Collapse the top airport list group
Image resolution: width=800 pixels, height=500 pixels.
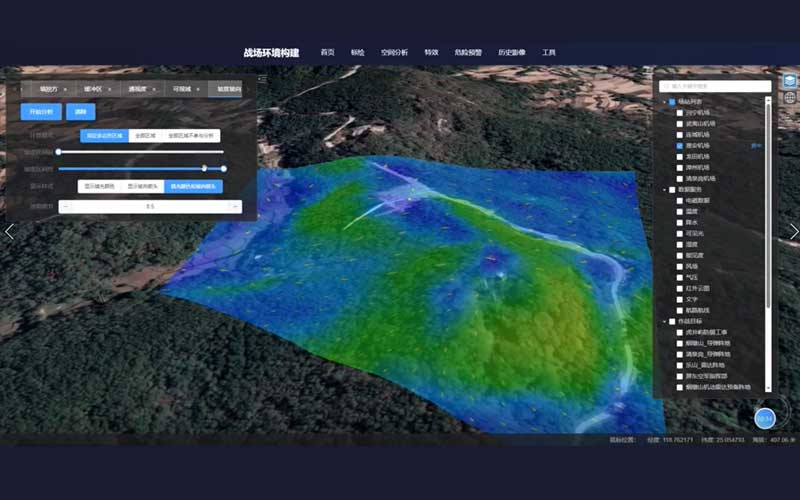point(664,102)
